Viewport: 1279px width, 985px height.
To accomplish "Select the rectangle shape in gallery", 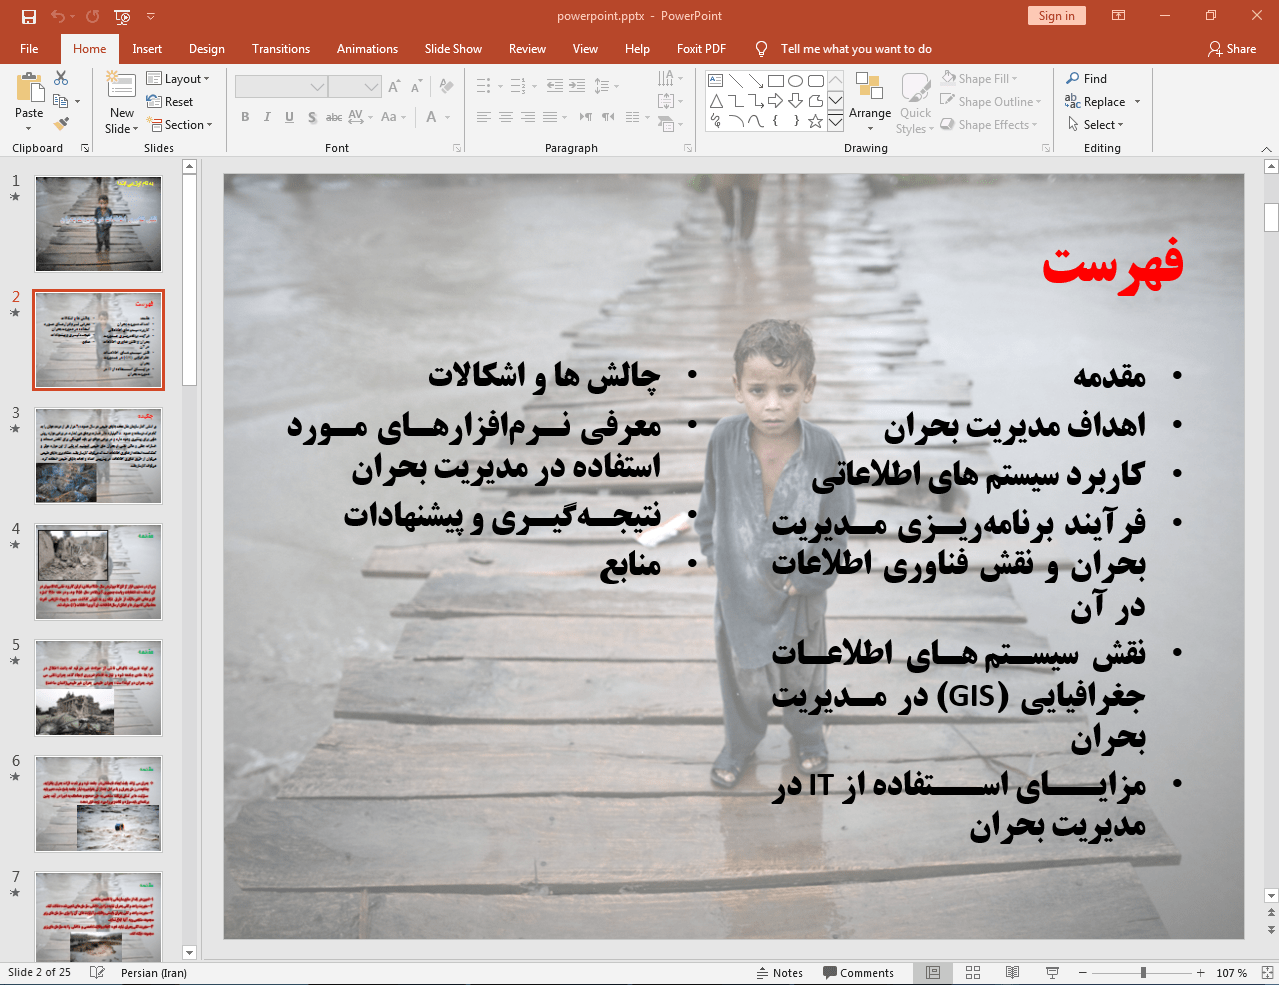I will 776,81.
